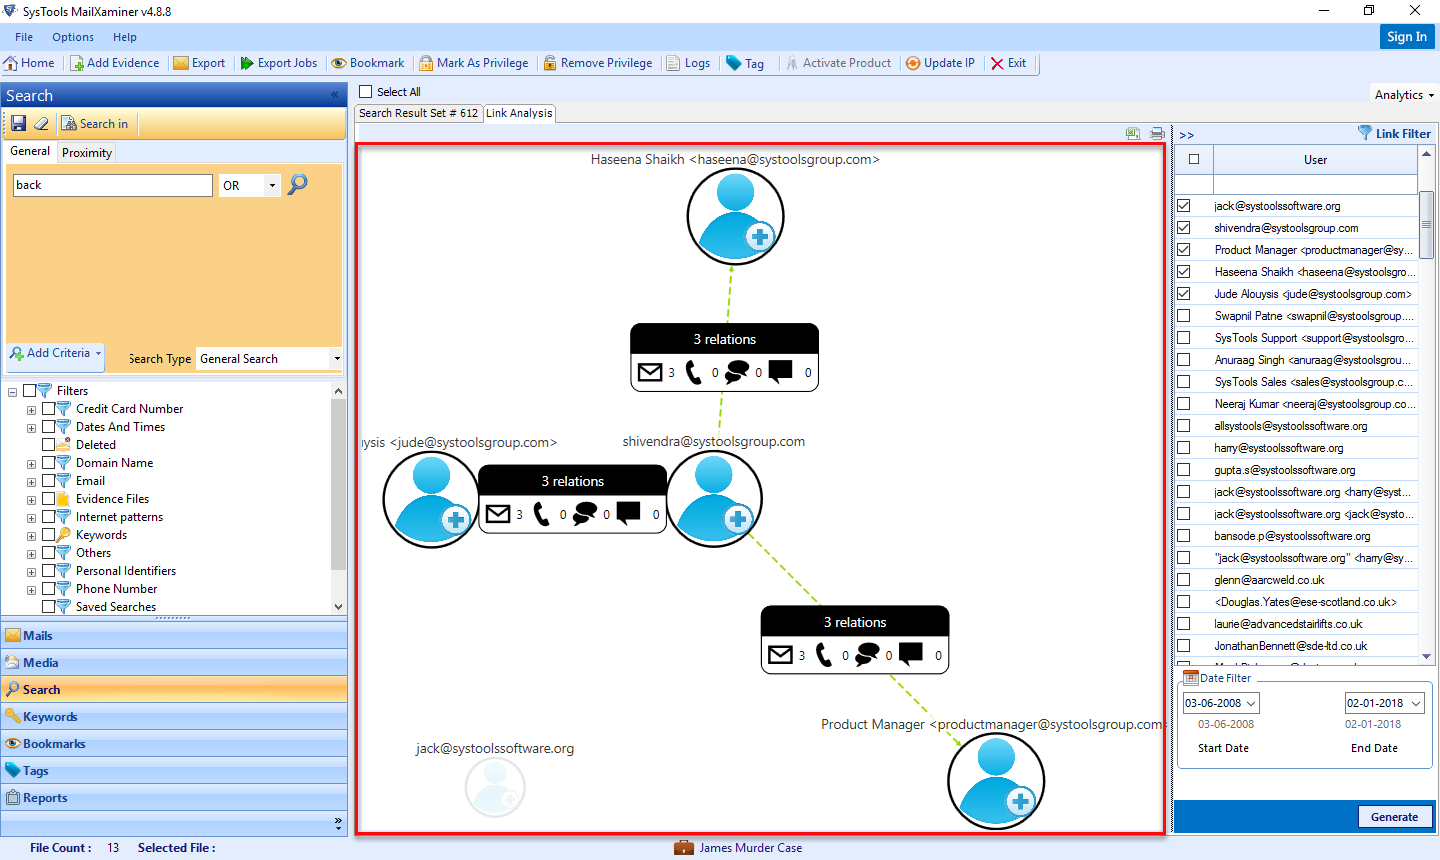Click the Link Filter funnel icon

pos(1364,133)
